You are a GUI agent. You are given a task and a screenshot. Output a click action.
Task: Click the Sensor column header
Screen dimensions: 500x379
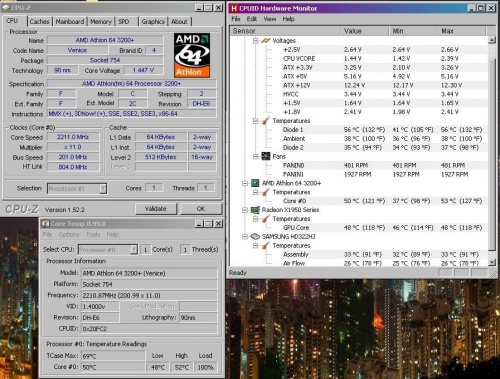pos(285,31)
